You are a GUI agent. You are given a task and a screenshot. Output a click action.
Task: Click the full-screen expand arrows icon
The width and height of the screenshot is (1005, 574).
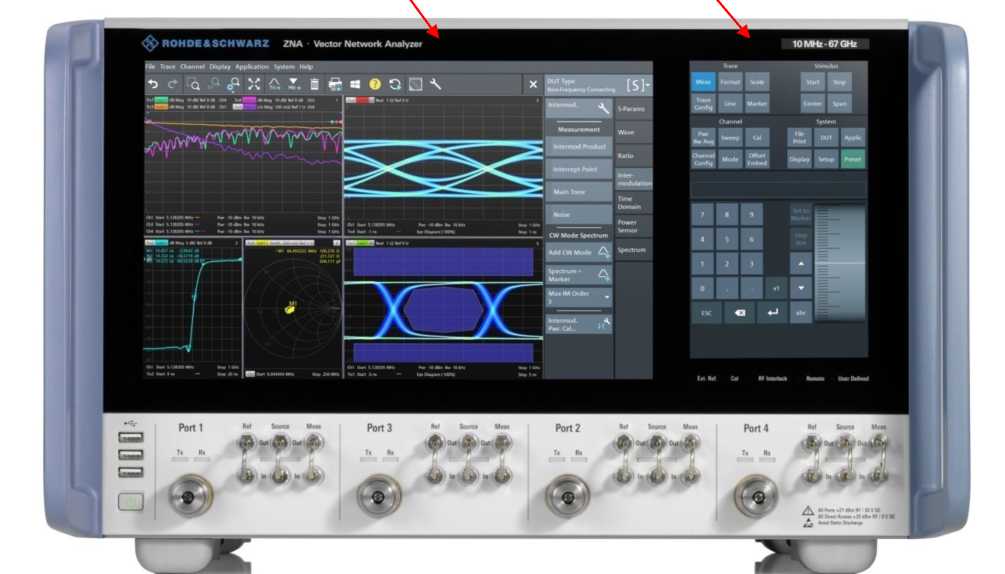254,84
